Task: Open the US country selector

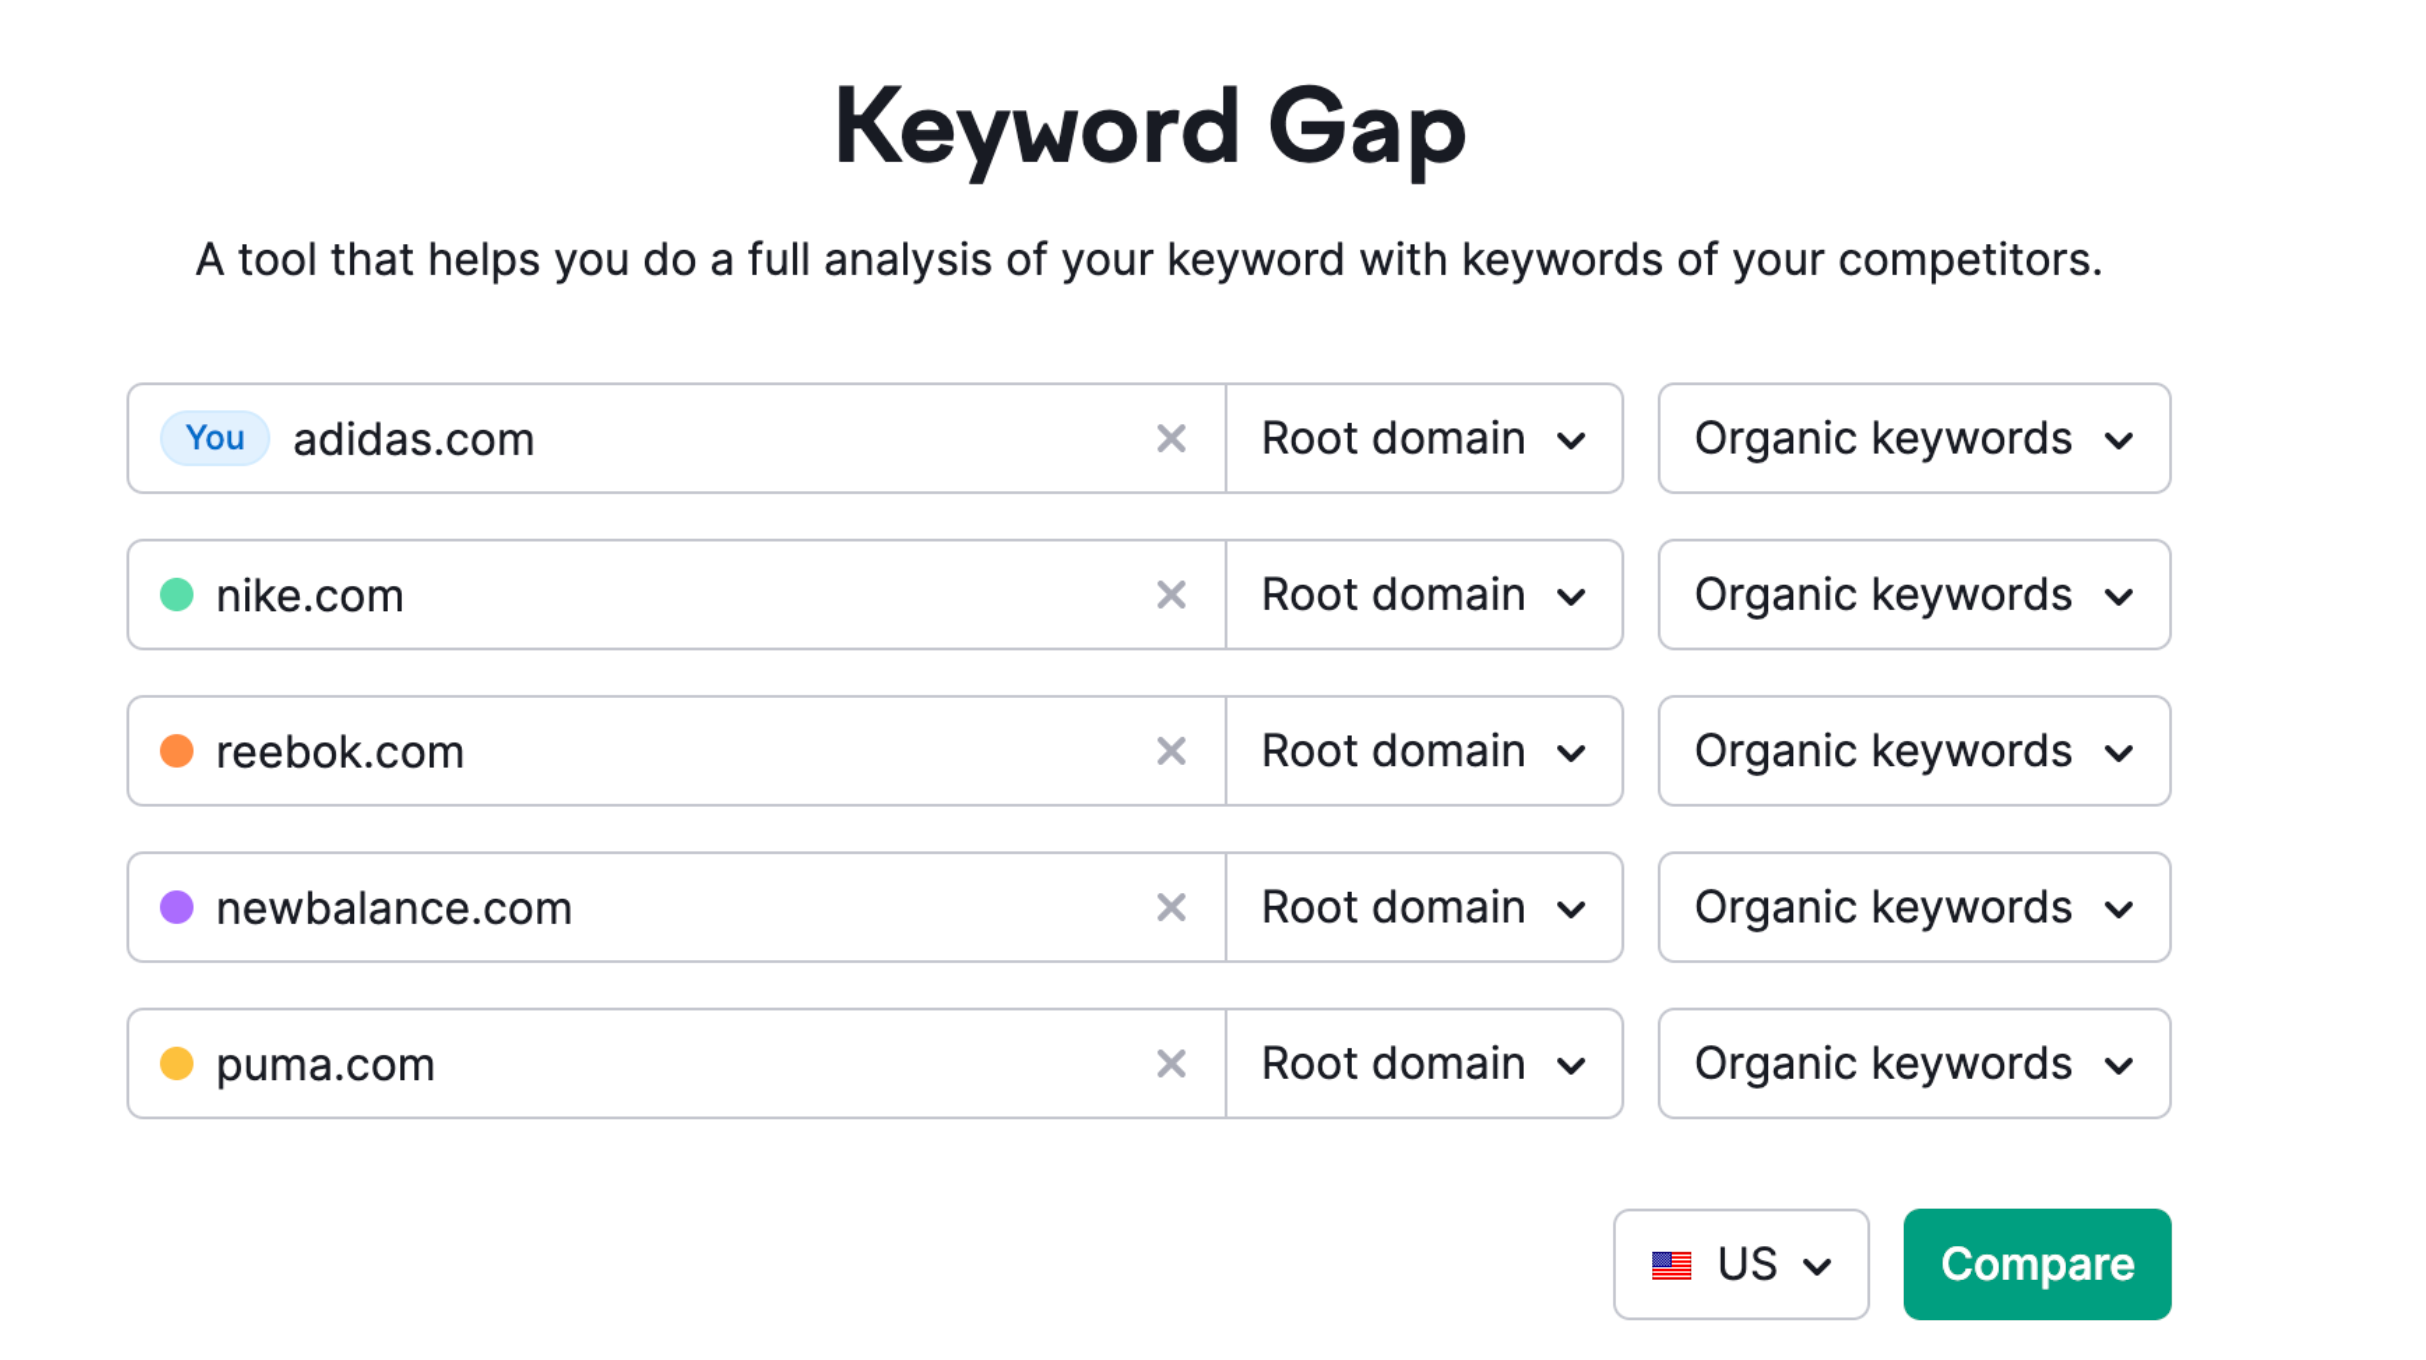Action: click(1741, 1265)
